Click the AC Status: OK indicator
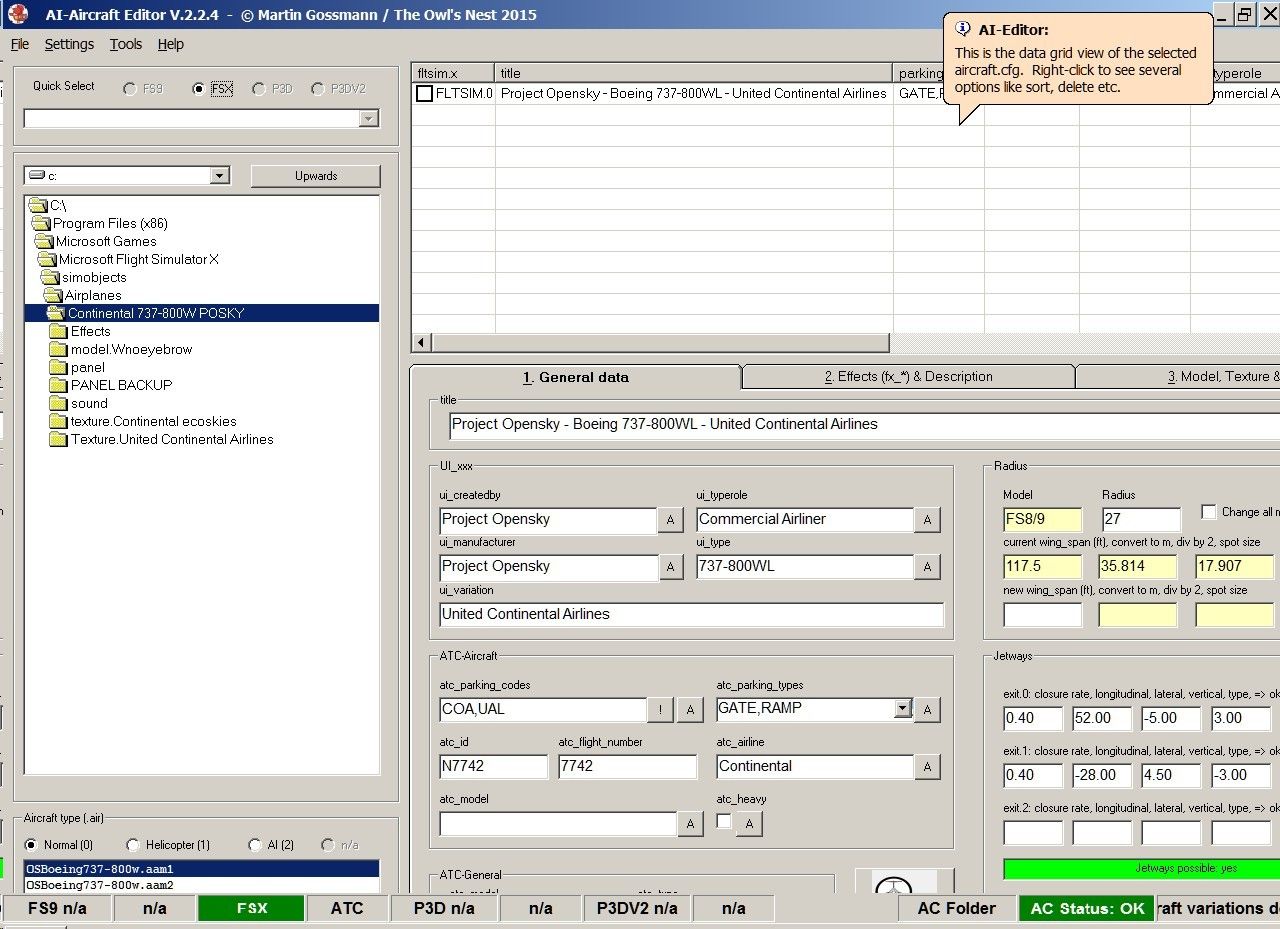Image resolution: width=1280 pixels, height=929 pixels. coord(1086,908)
